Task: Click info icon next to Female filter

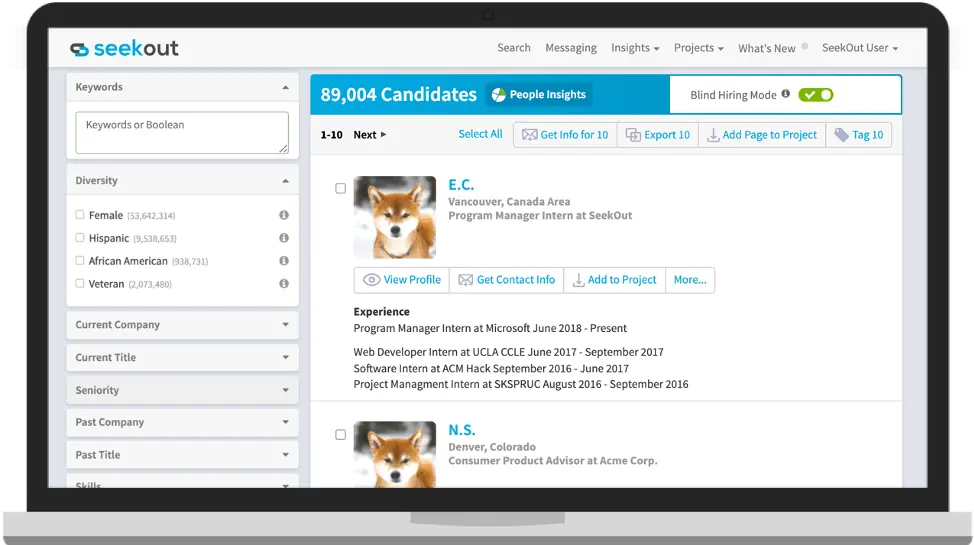Action: tap(284, 215)
